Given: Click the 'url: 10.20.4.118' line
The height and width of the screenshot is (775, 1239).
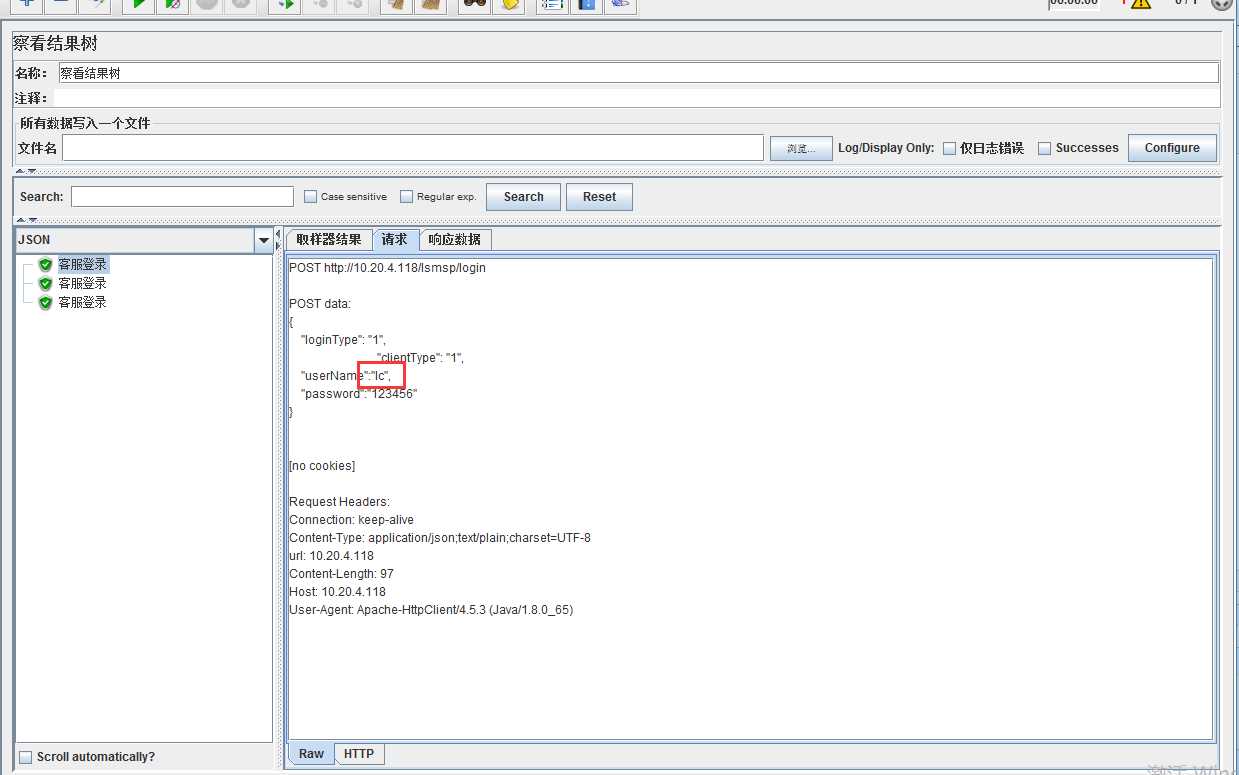Looking at the screenshot, I should [x=331, y=556].
